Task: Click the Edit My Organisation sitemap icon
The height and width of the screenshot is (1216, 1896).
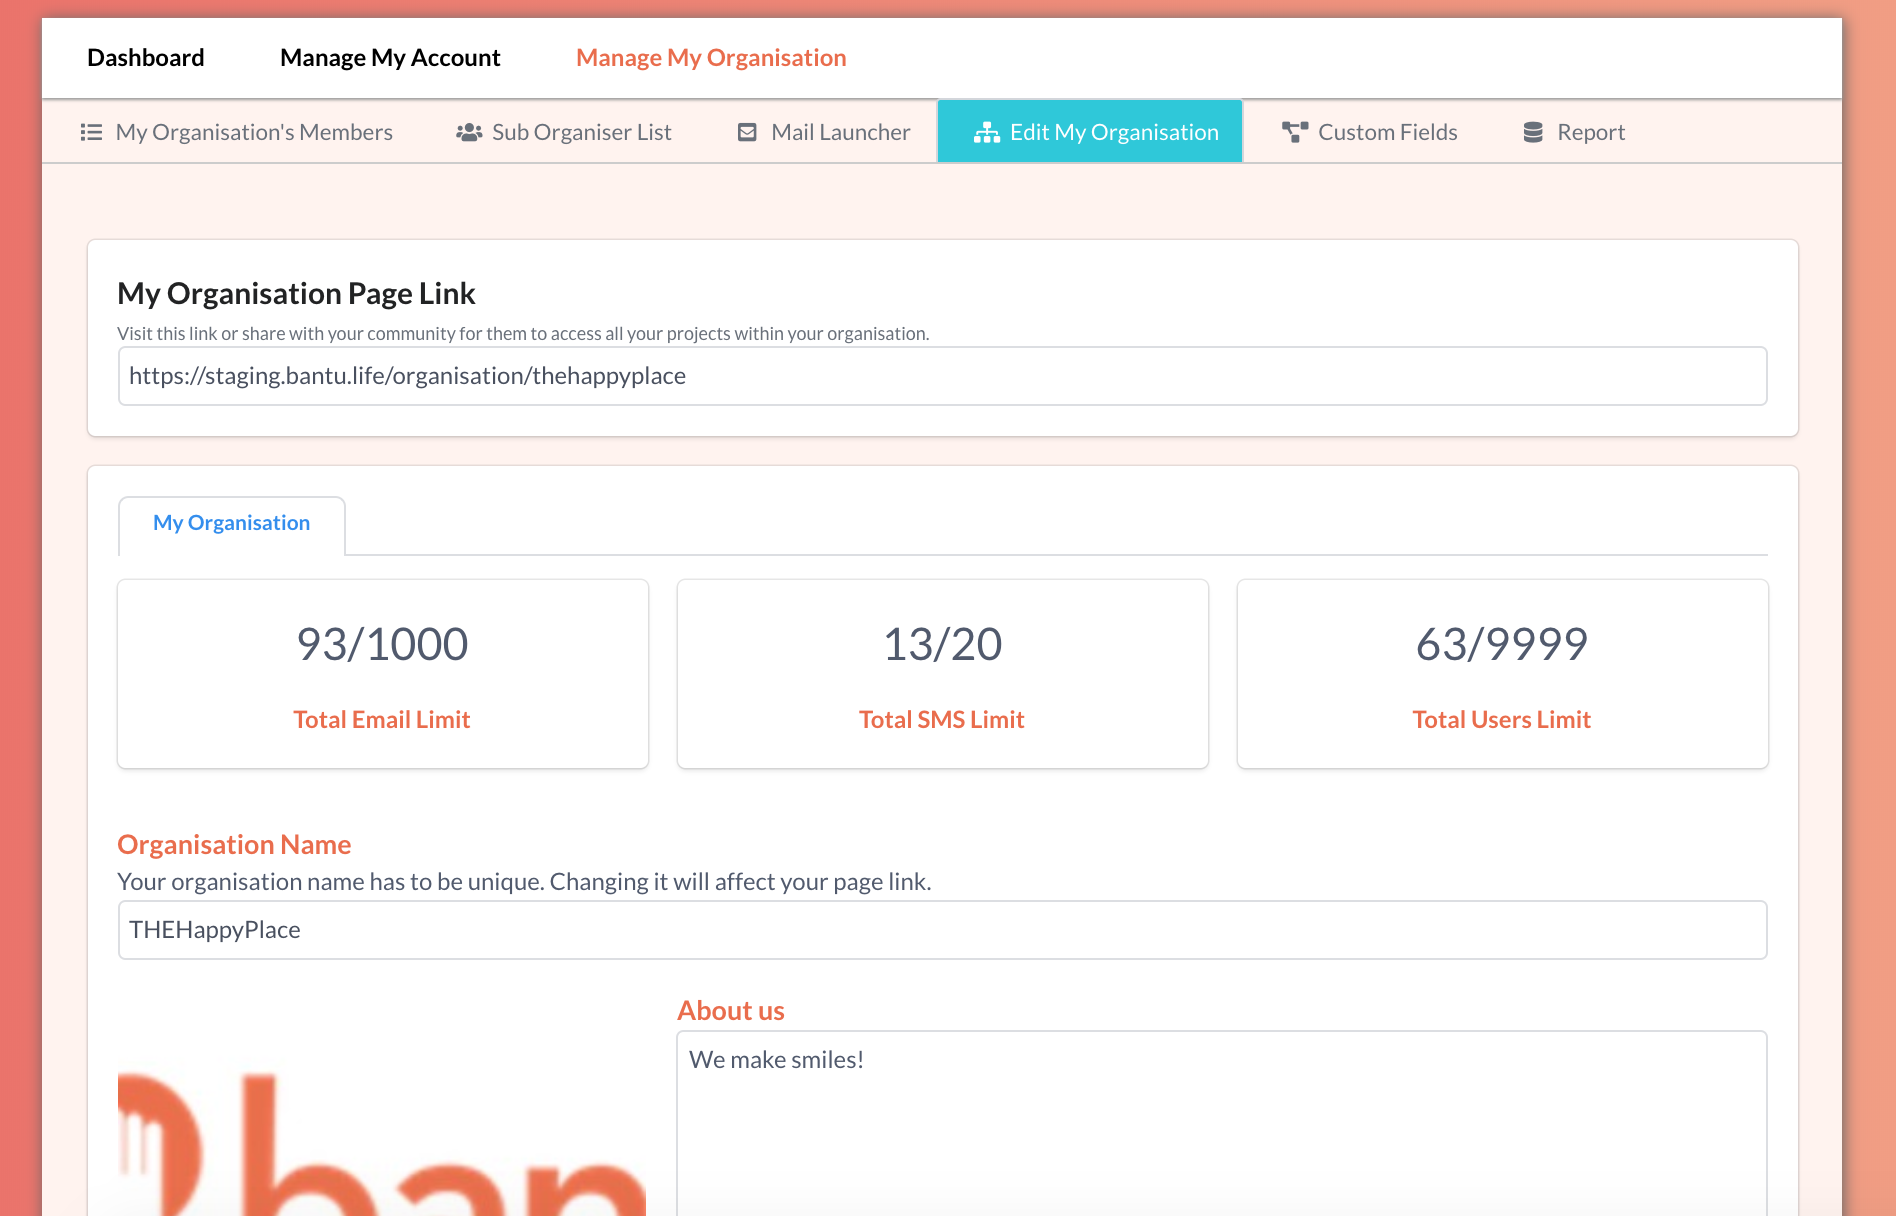Action: [987, 132]
